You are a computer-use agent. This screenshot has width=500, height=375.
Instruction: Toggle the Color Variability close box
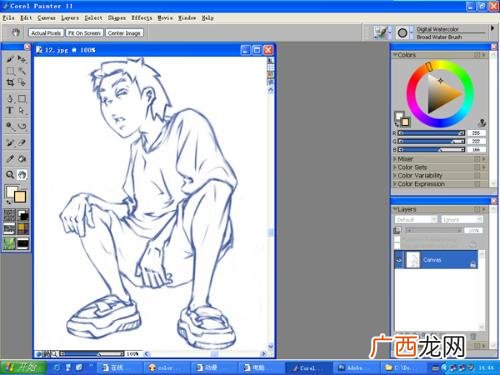pos(477,175)
